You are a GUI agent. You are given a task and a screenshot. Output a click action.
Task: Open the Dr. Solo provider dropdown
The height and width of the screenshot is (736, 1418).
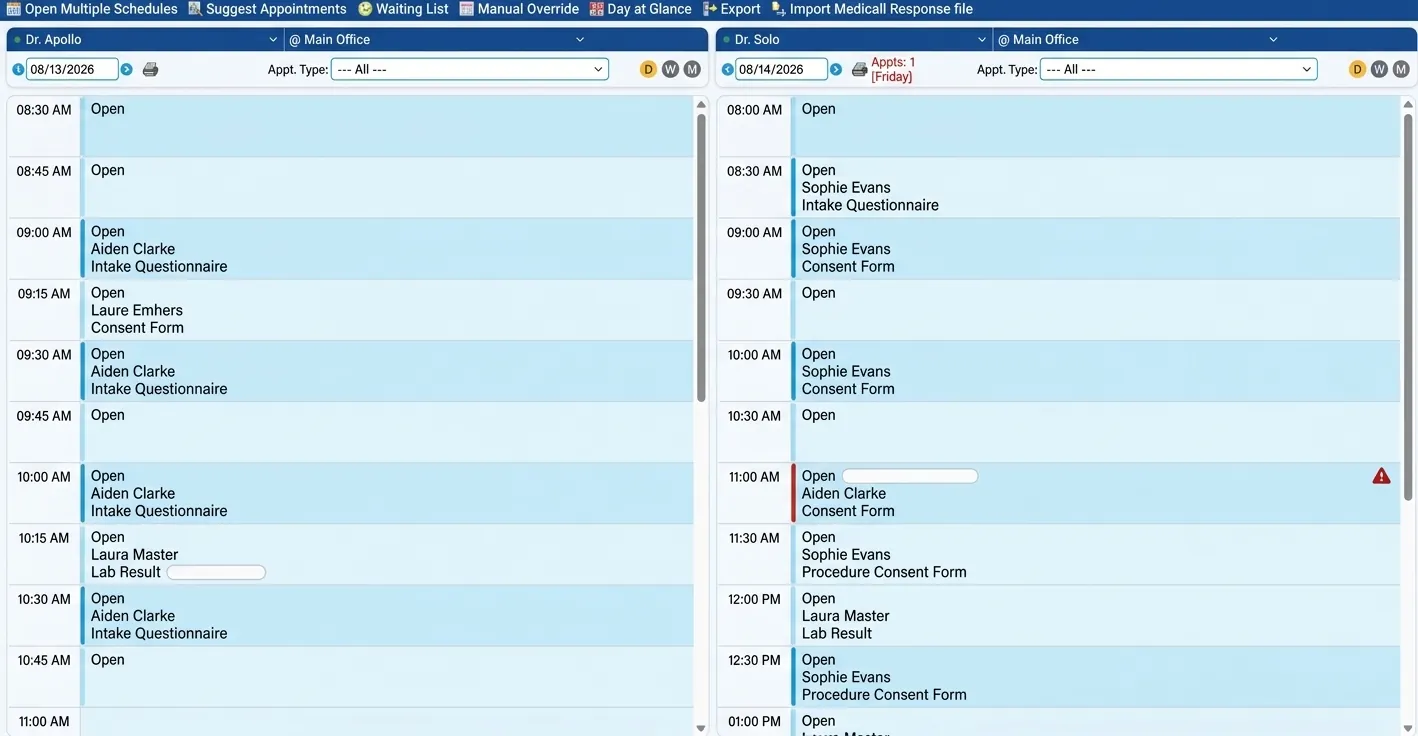(x=855, y=39)
